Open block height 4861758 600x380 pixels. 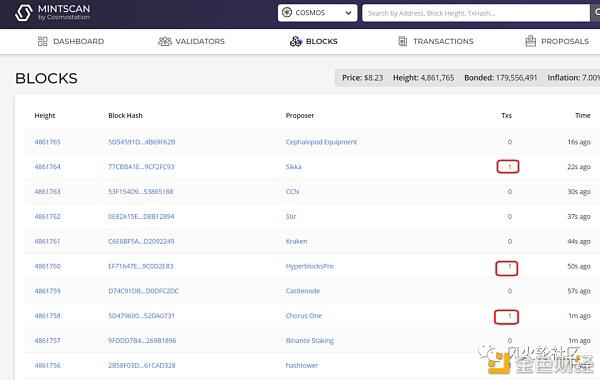point(47,316)
